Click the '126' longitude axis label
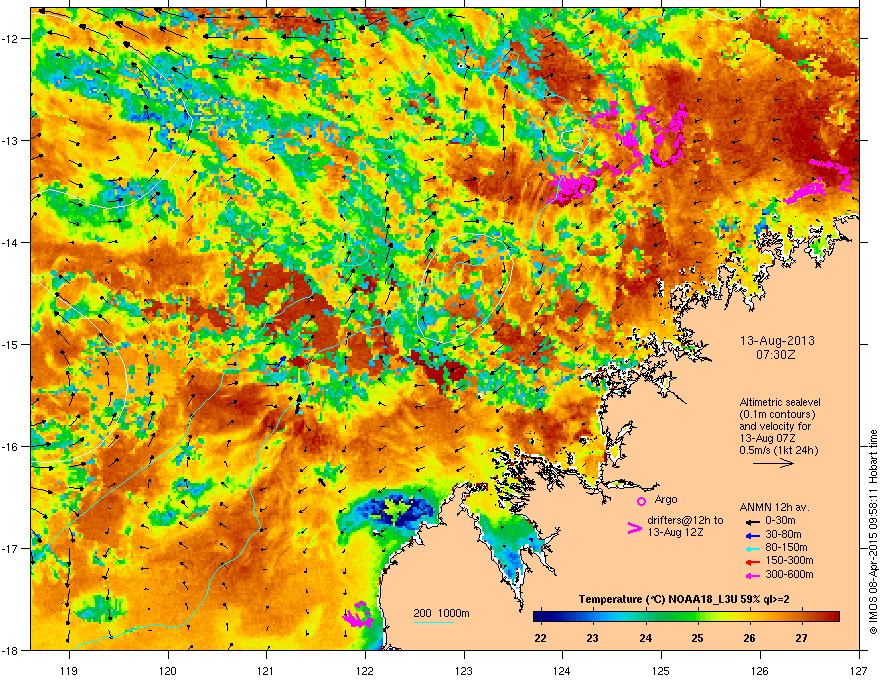The height and width of the screenshot is (680, 880). 760,670
